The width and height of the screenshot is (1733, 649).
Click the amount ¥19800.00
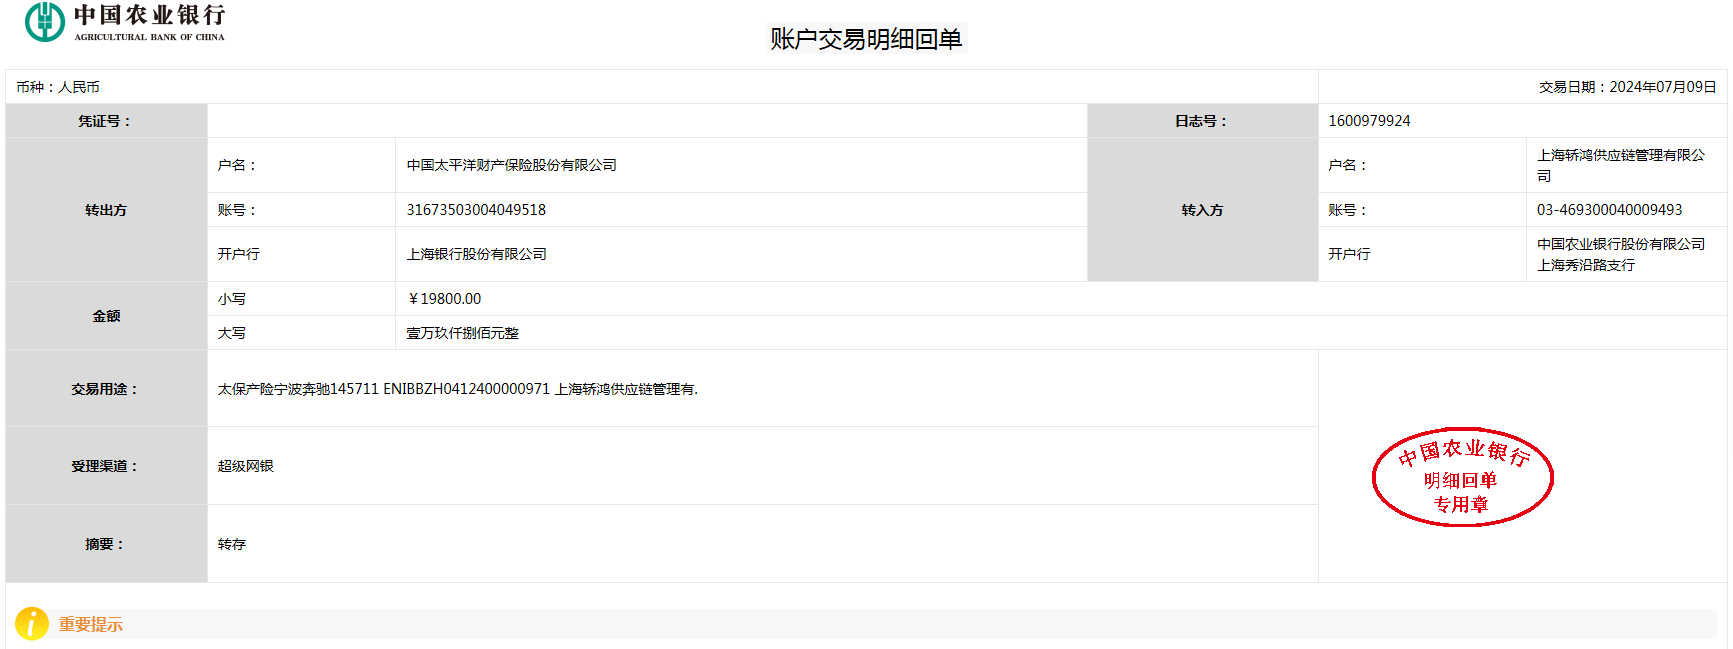(445, 299)
